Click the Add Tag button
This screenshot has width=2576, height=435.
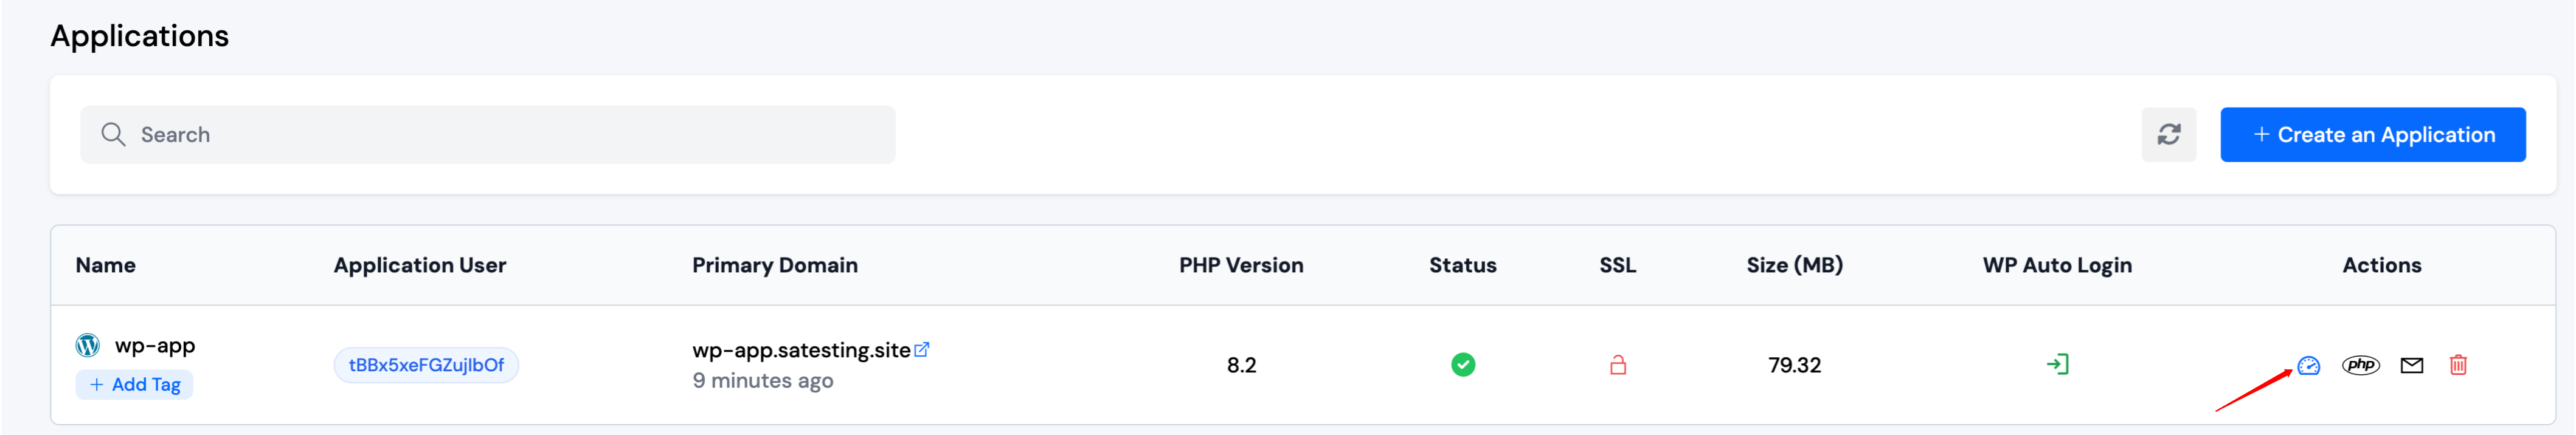click(135, 385)
